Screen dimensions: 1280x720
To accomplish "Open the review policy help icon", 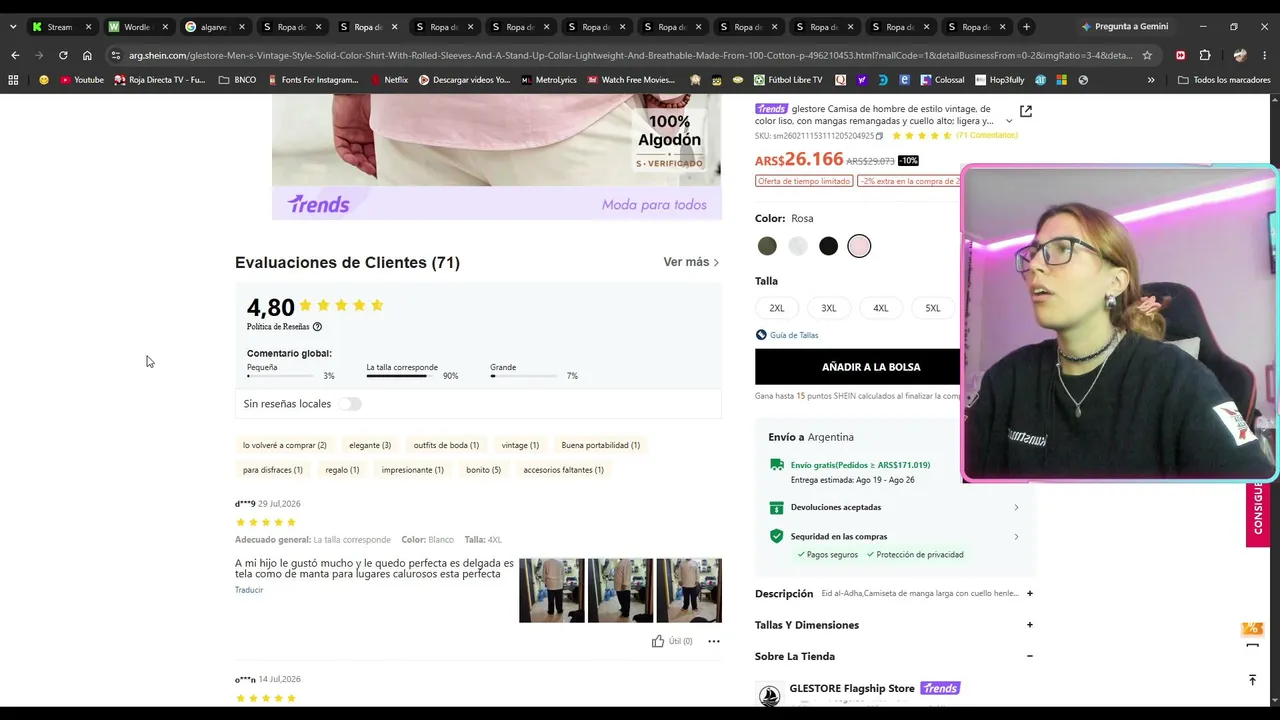I will (317, 327).
